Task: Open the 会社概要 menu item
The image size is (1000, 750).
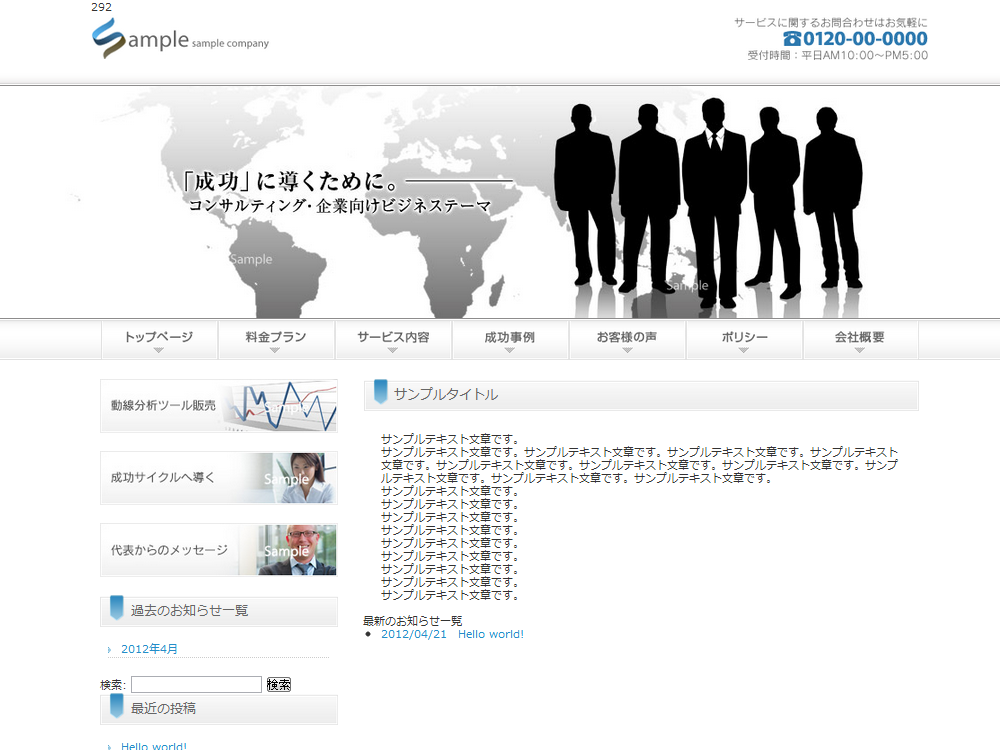Action: tap(860, 340)
